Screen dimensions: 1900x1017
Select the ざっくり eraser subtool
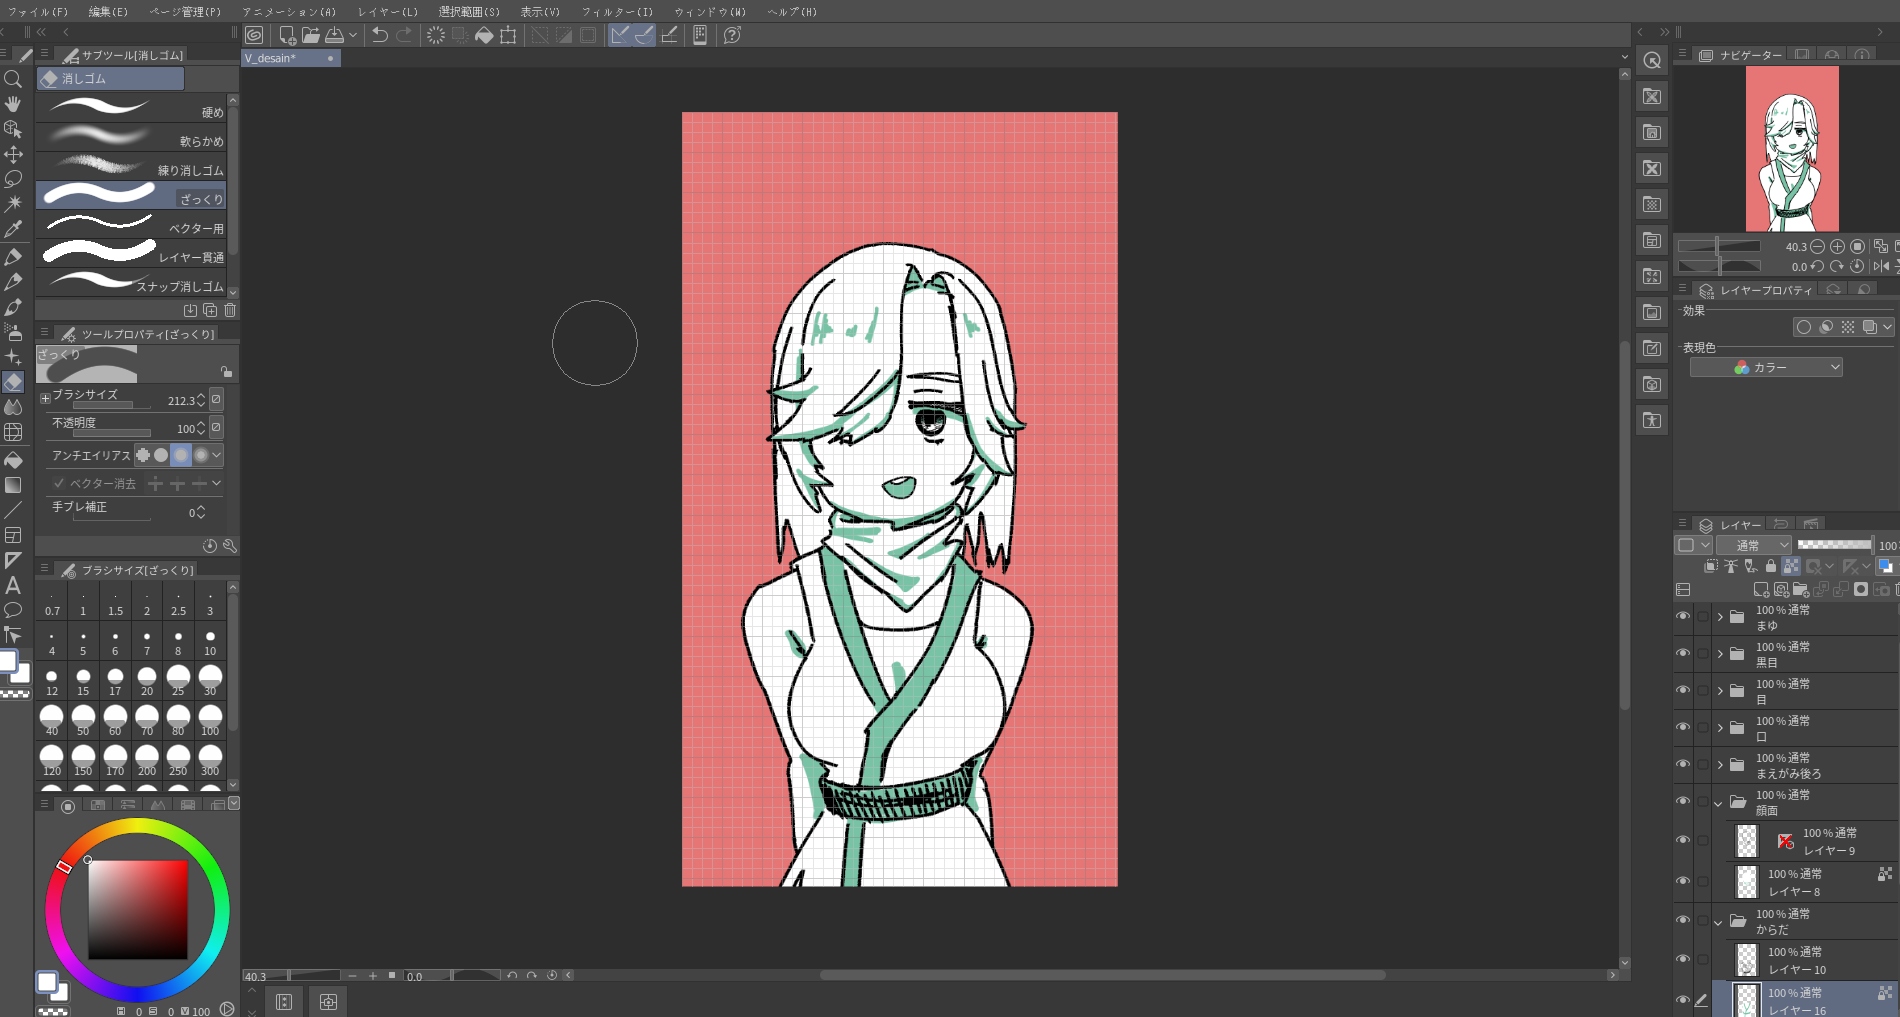(x=130, y=197)
